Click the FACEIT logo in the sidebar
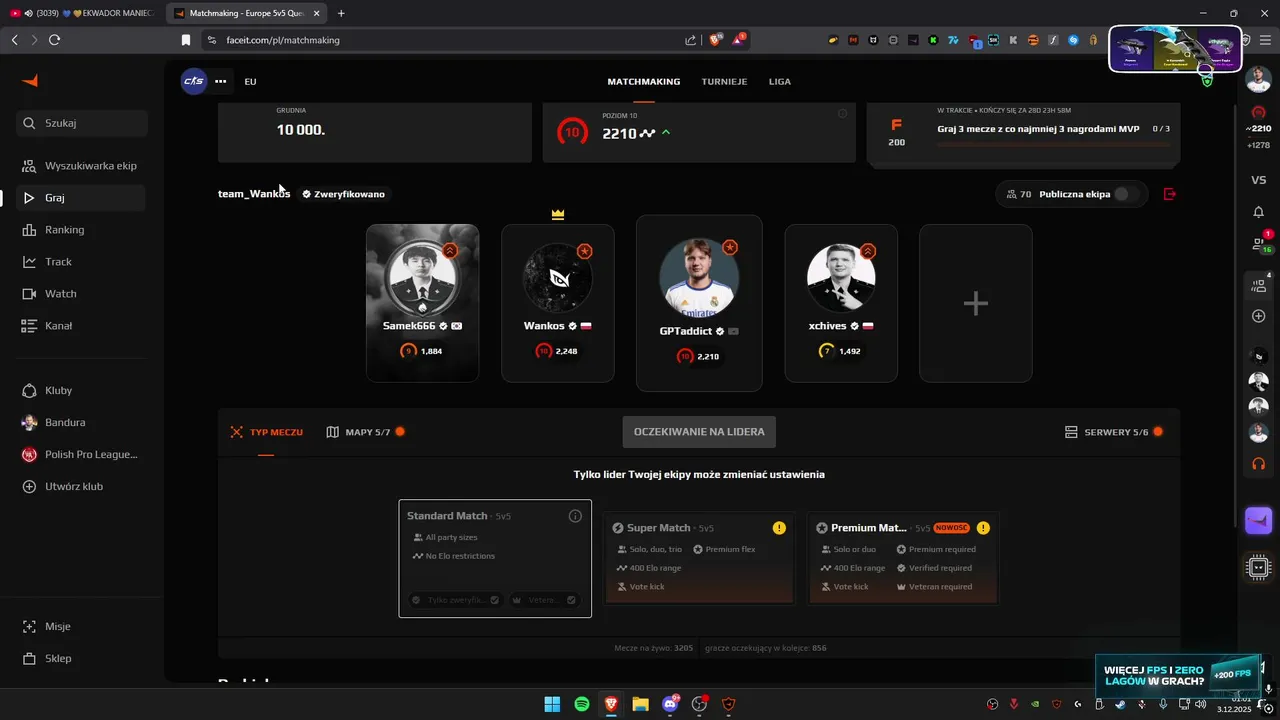Screen dimensions: 1280x720 [x=30, y=81]
